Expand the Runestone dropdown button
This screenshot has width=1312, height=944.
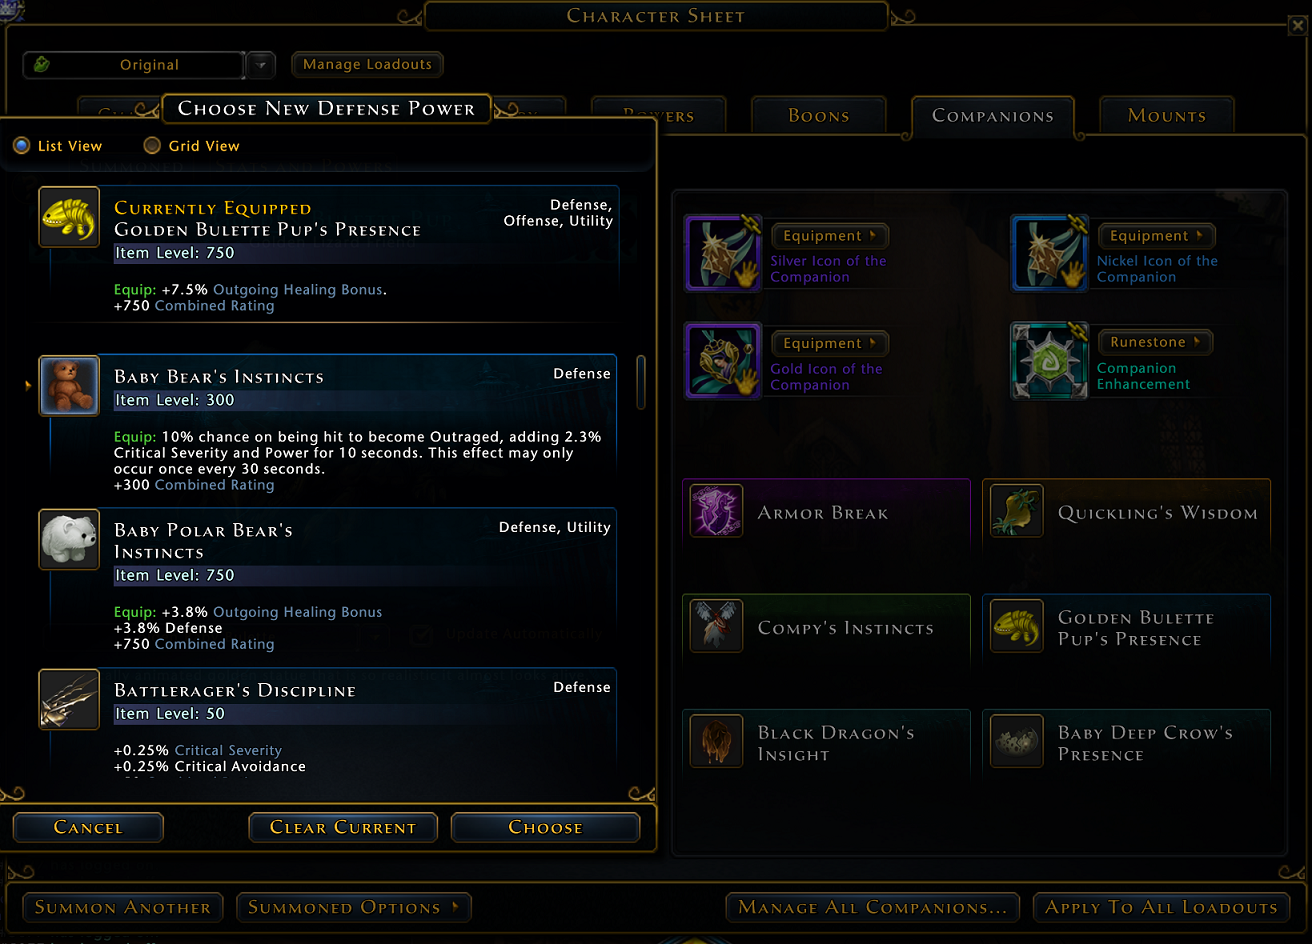pos(1156,342)
